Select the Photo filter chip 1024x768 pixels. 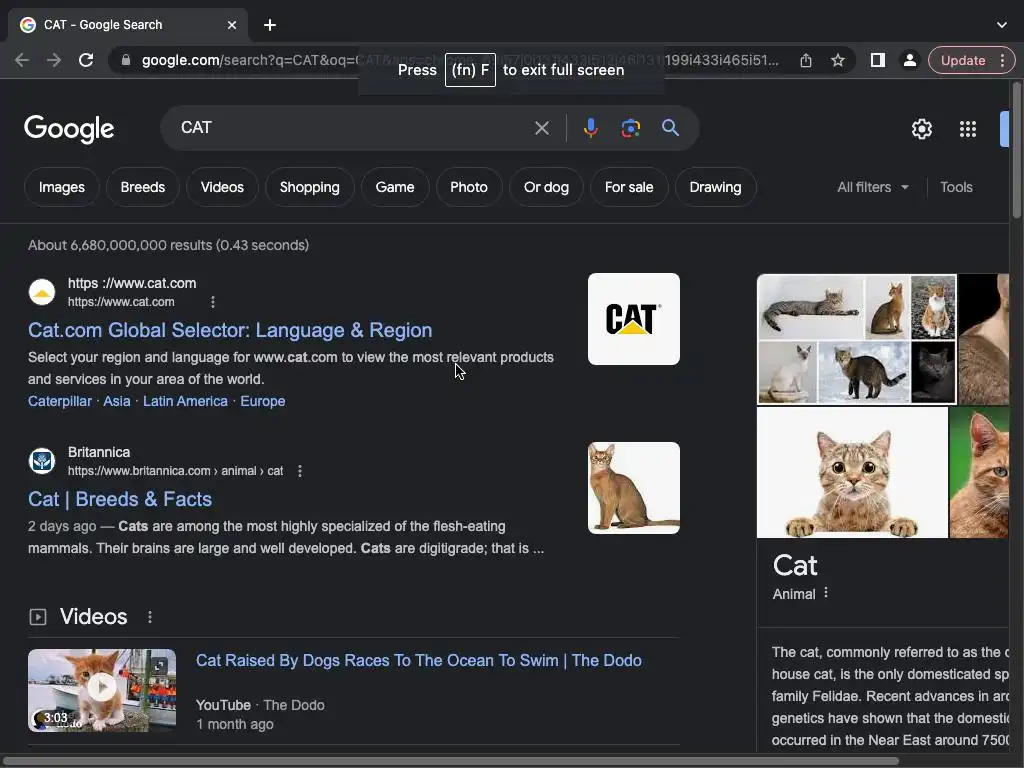point(469,187)
